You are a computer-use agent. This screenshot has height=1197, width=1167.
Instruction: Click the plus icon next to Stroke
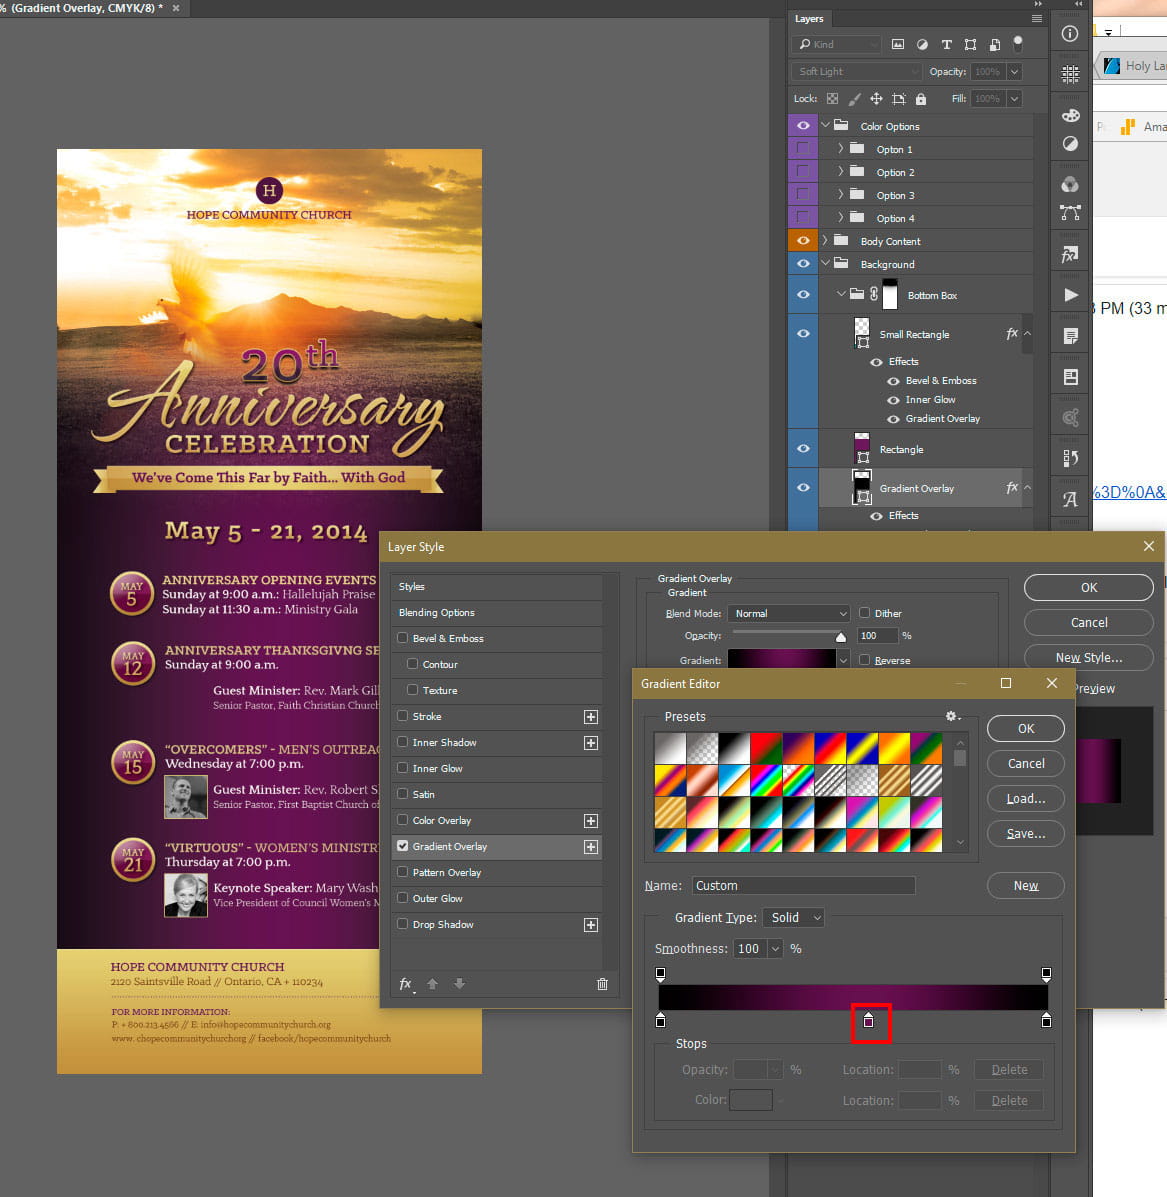click(x=591, y=717)
